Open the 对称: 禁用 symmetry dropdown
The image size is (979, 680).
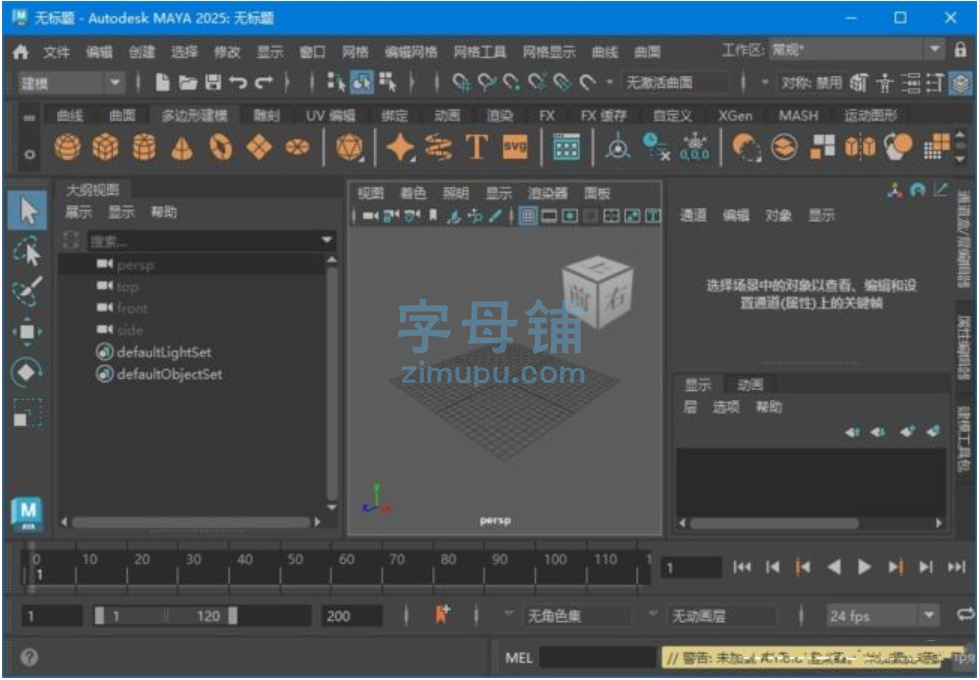click(x=812, y=82)
